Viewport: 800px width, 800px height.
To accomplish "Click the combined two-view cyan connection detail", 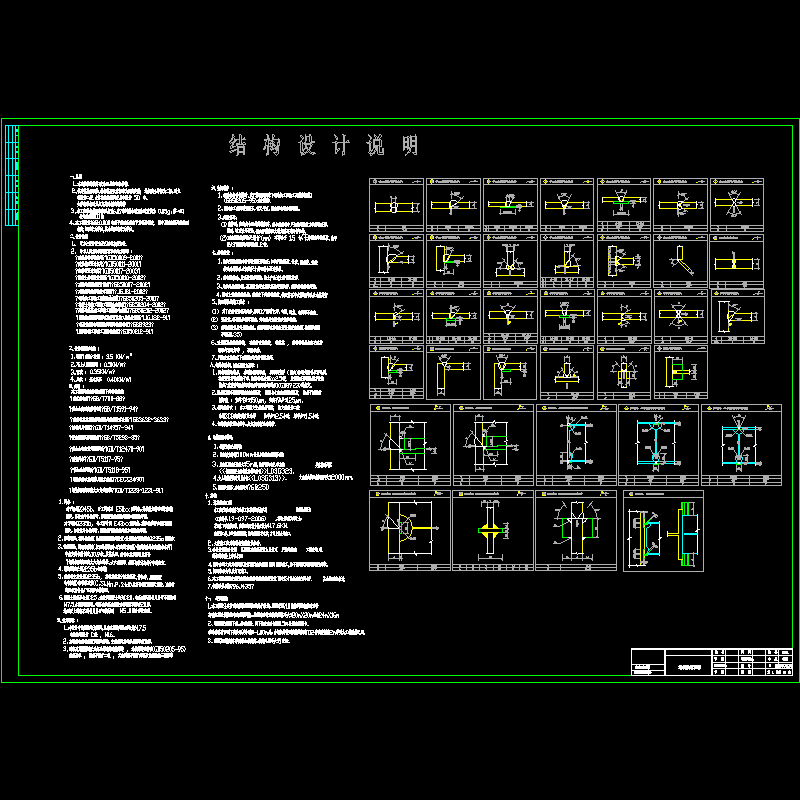I will point(662,532).
